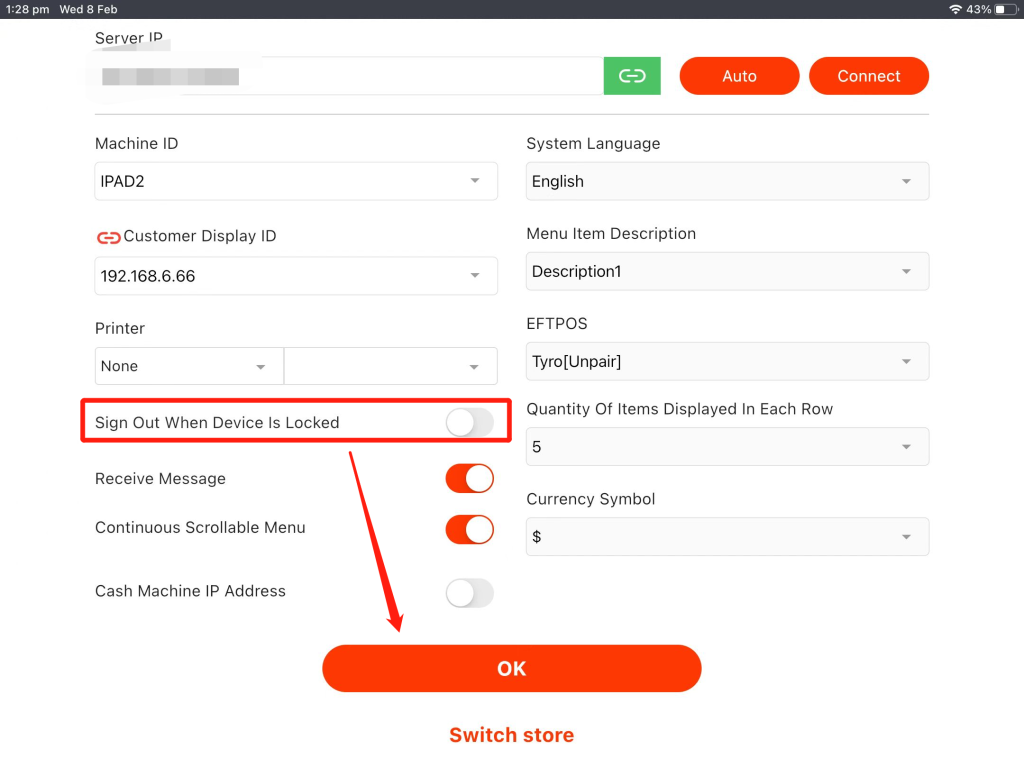Change Quantity Of Items Displayed In Each Row
1024x768 pixels.
(x=727, y=447)
